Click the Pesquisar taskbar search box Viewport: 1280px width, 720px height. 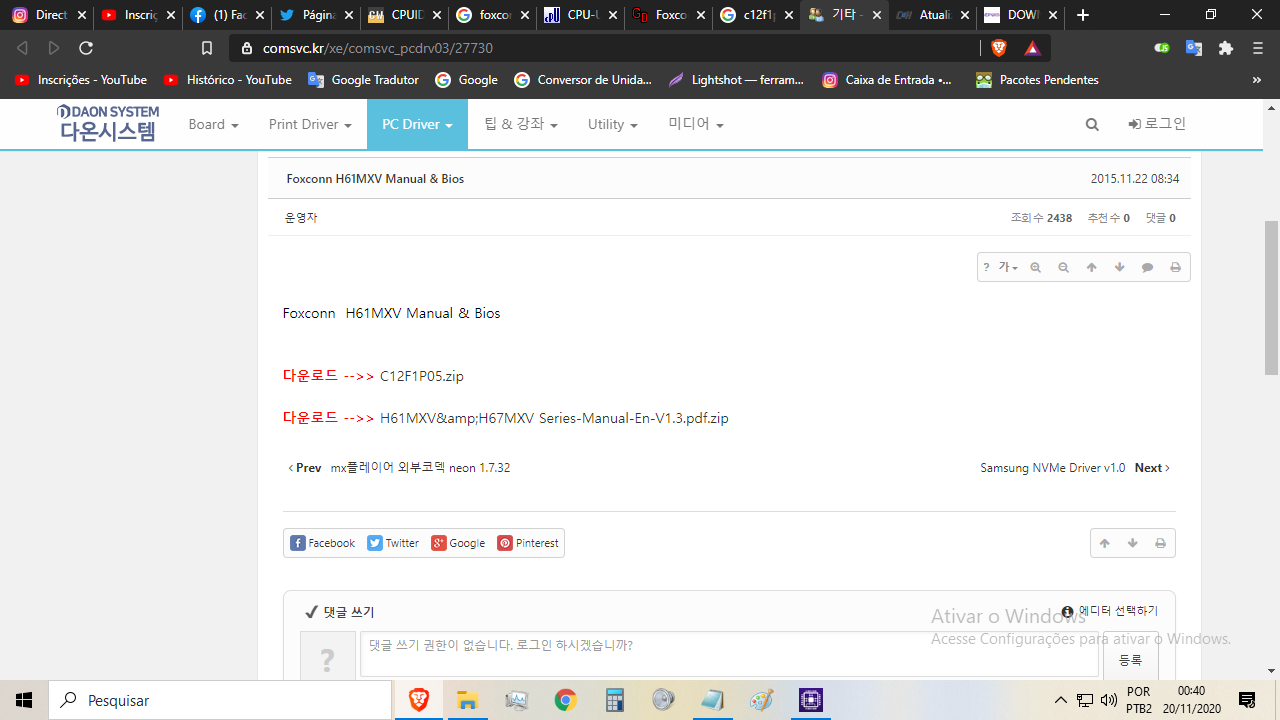pyautogui.click(x=220, y=700)
